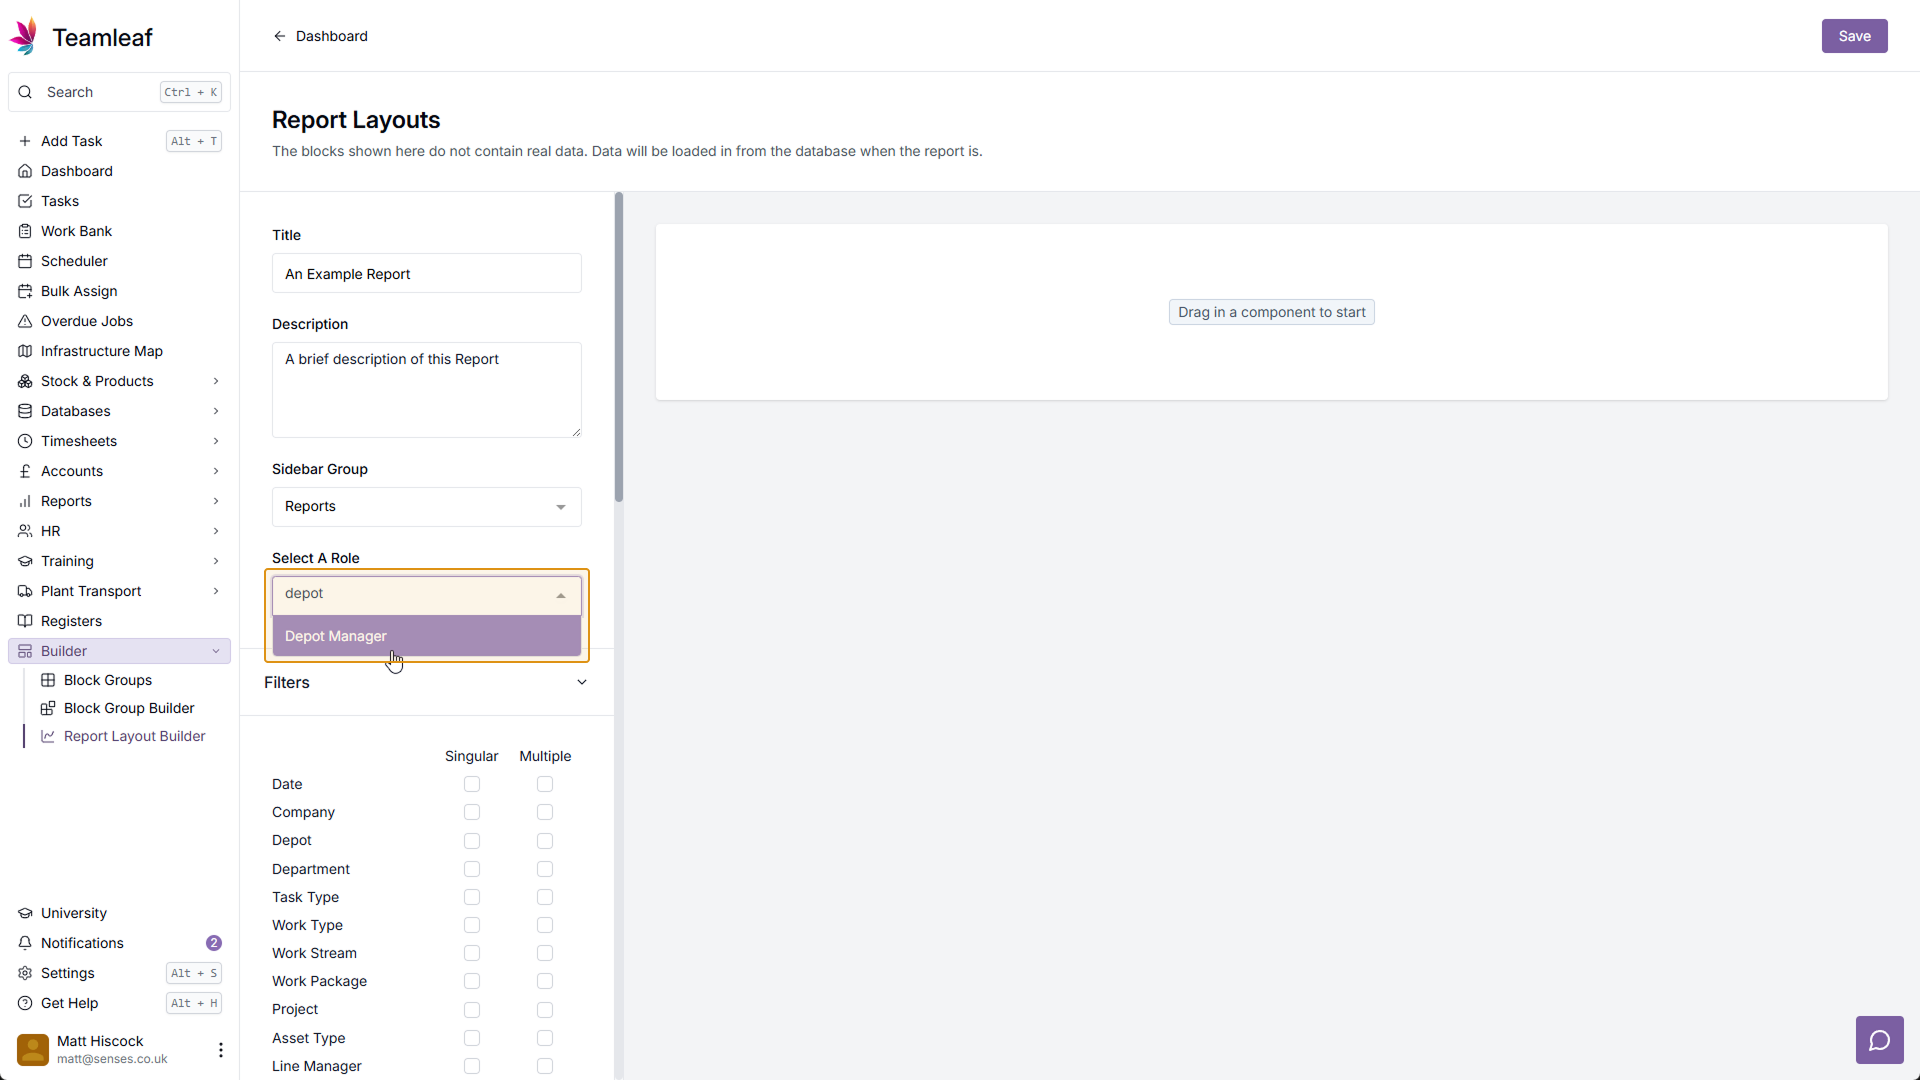This screenshot has height=1080, width=1920.
Task: Click the Scheduler calendar icon
Action: (x=25, y=261)
